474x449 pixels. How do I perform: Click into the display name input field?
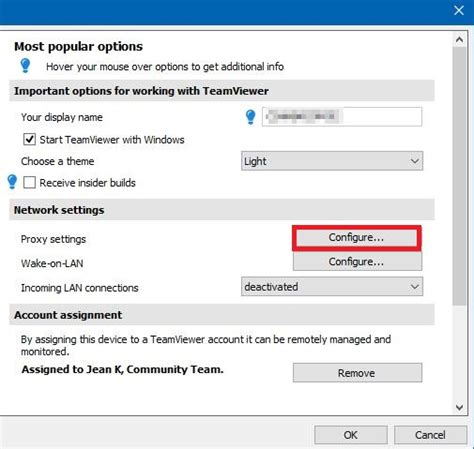(342, 117)
